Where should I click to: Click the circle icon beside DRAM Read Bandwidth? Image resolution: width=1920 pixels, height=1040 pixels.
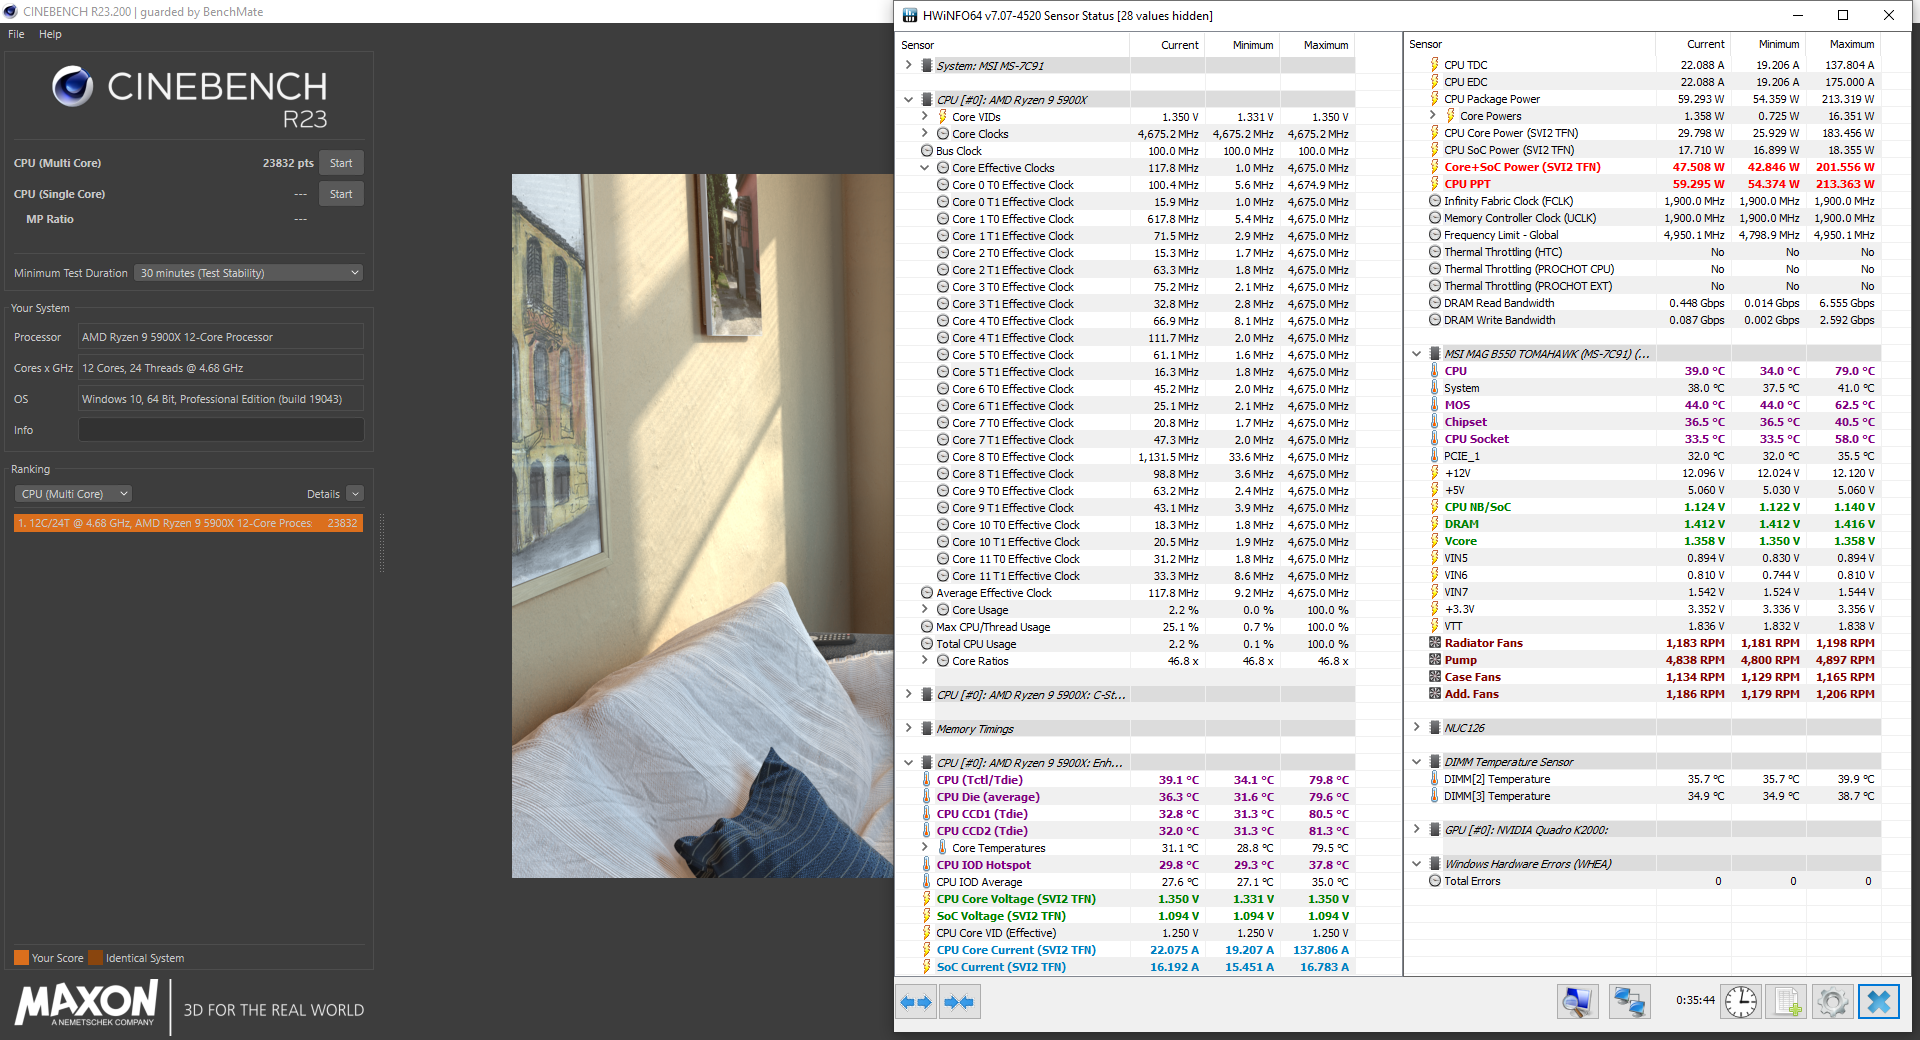click(1435, 303)
